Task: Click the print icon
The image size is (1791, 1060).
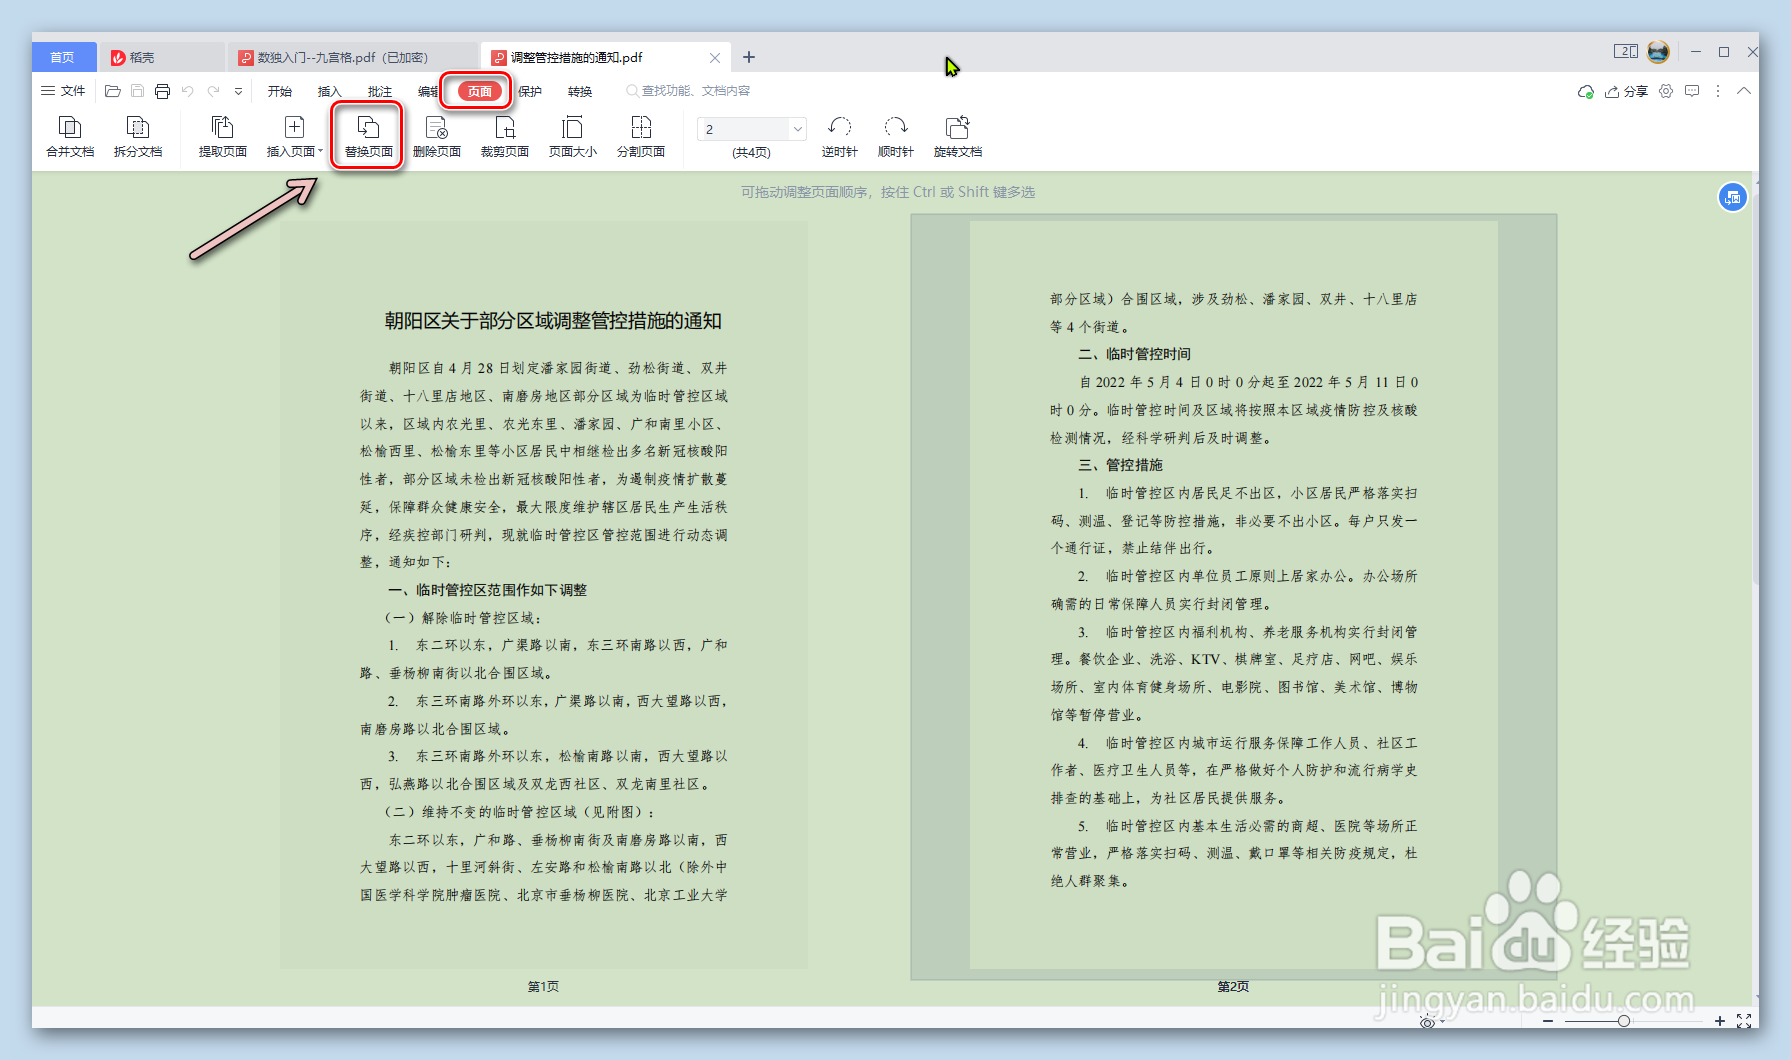Action: click(x=162, y=91)
